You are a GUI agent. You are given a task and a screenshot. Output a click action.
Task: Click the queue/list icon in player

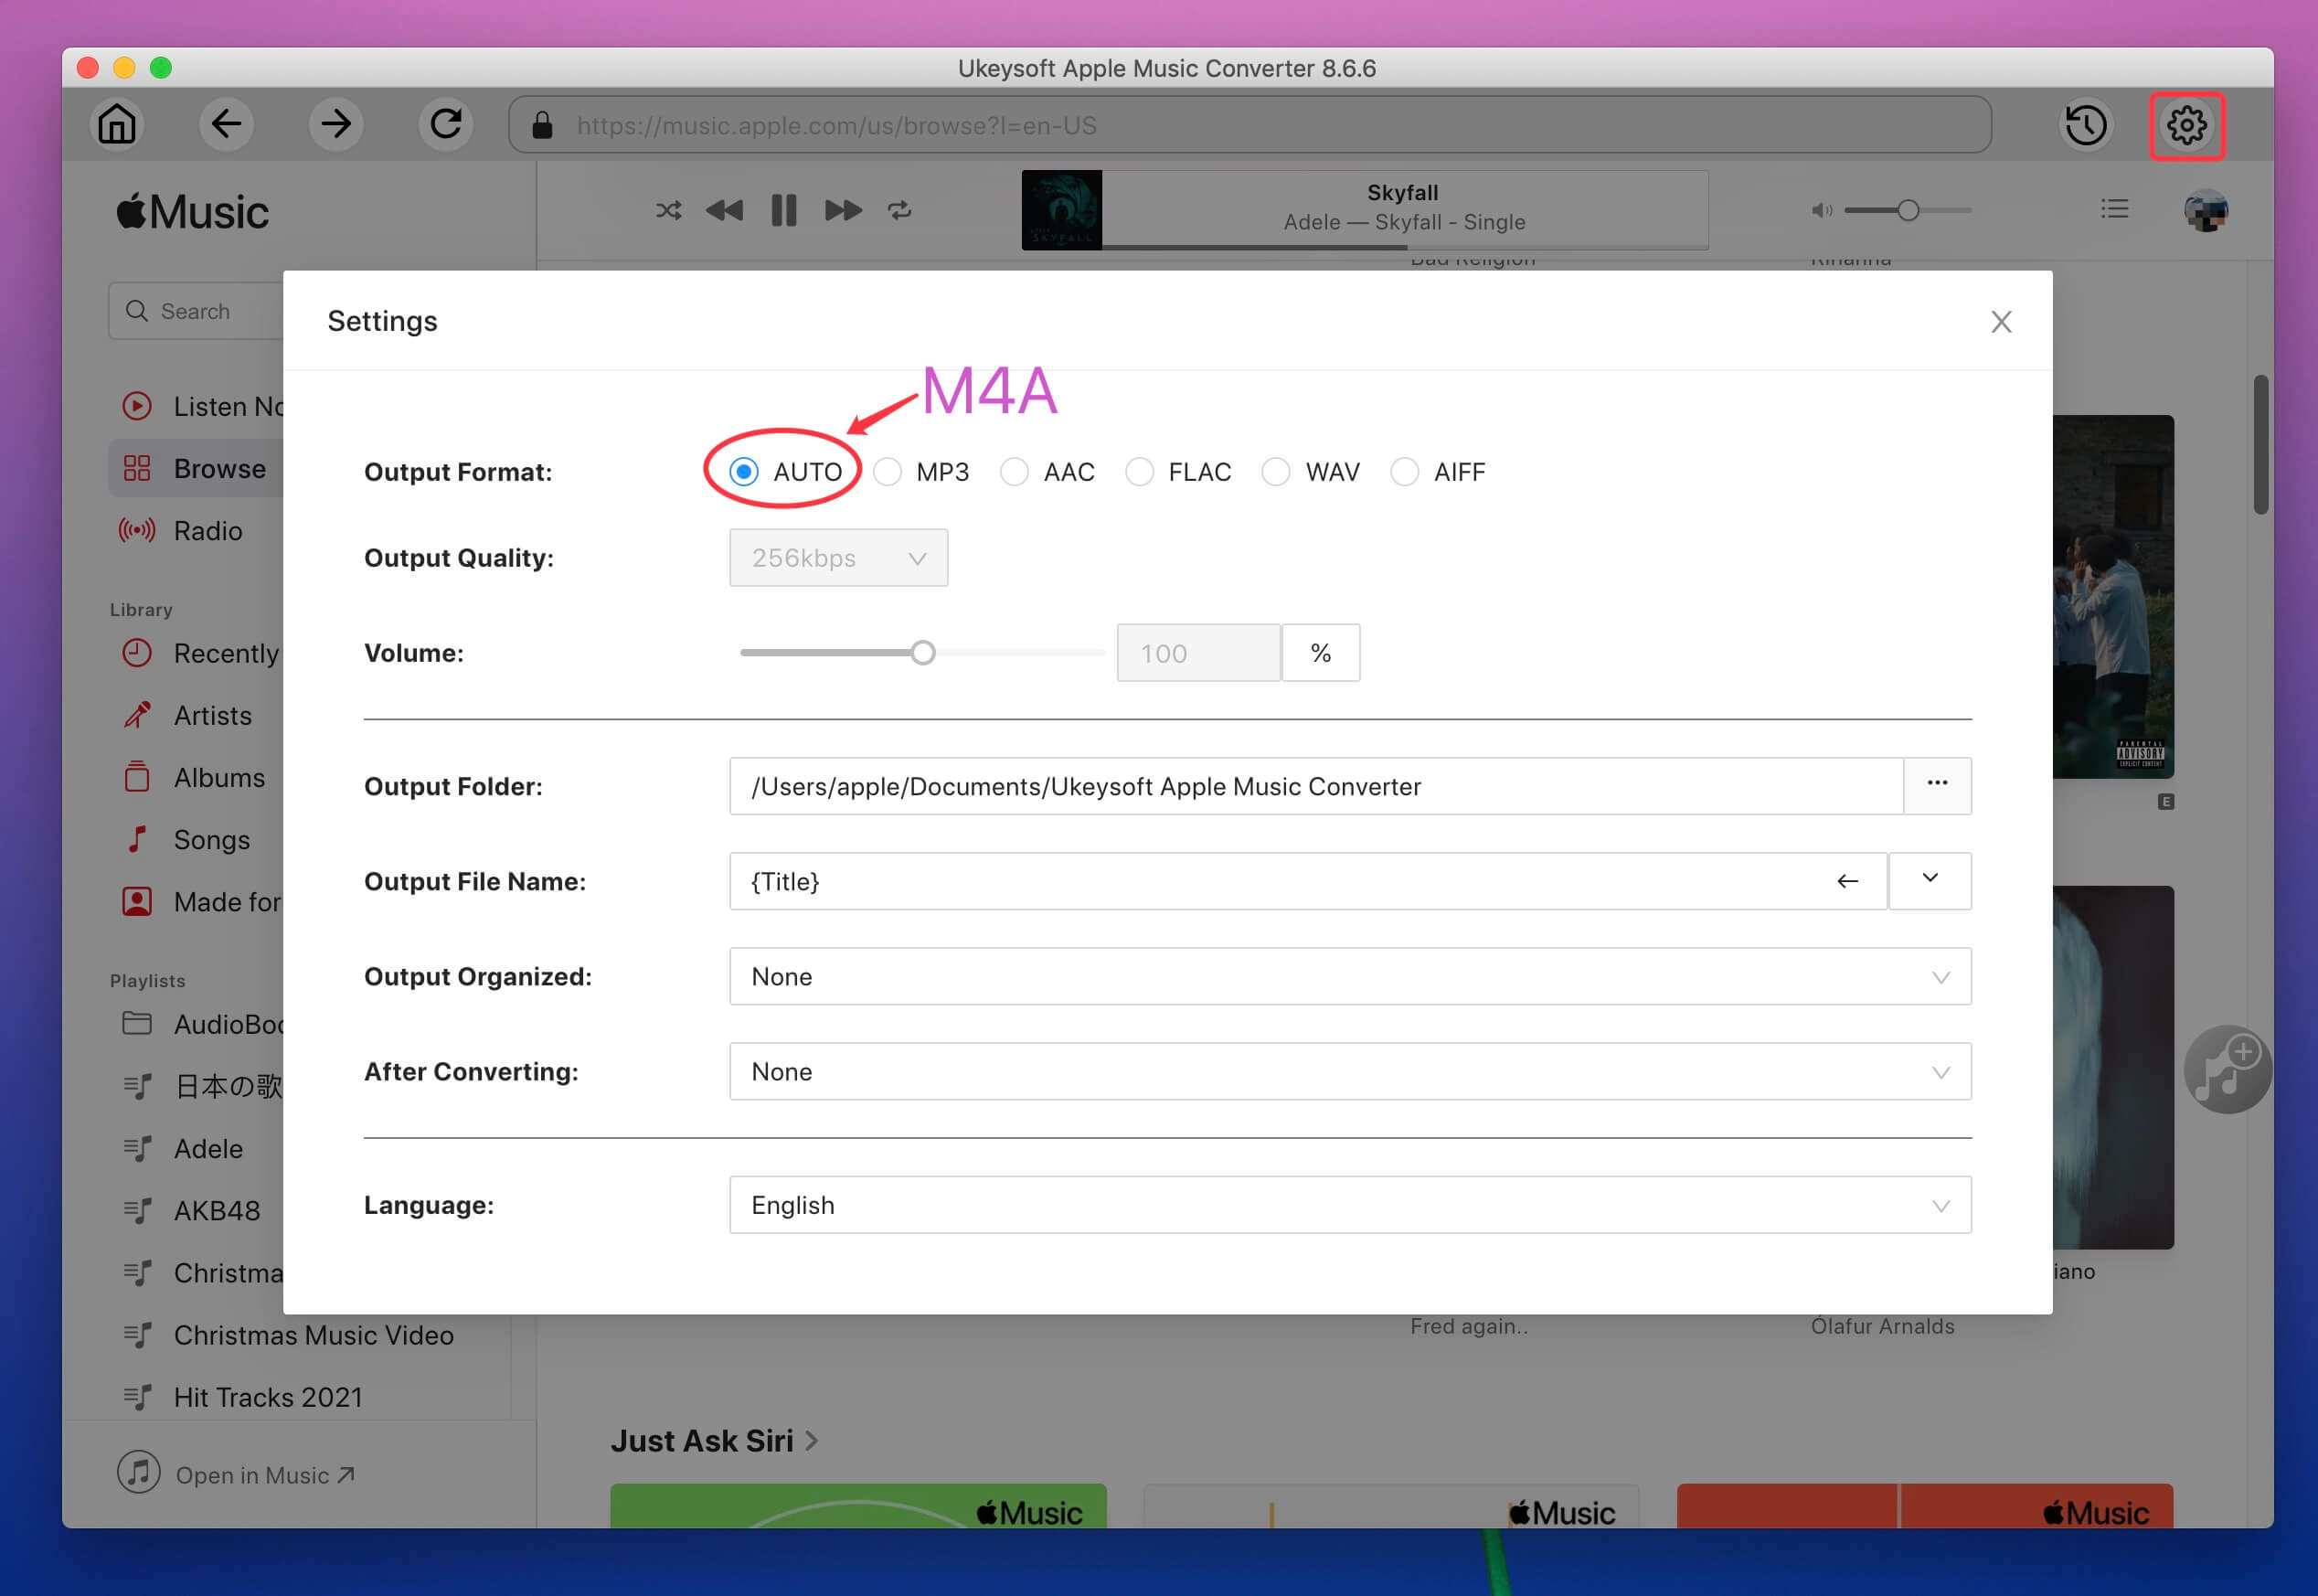2115,209
